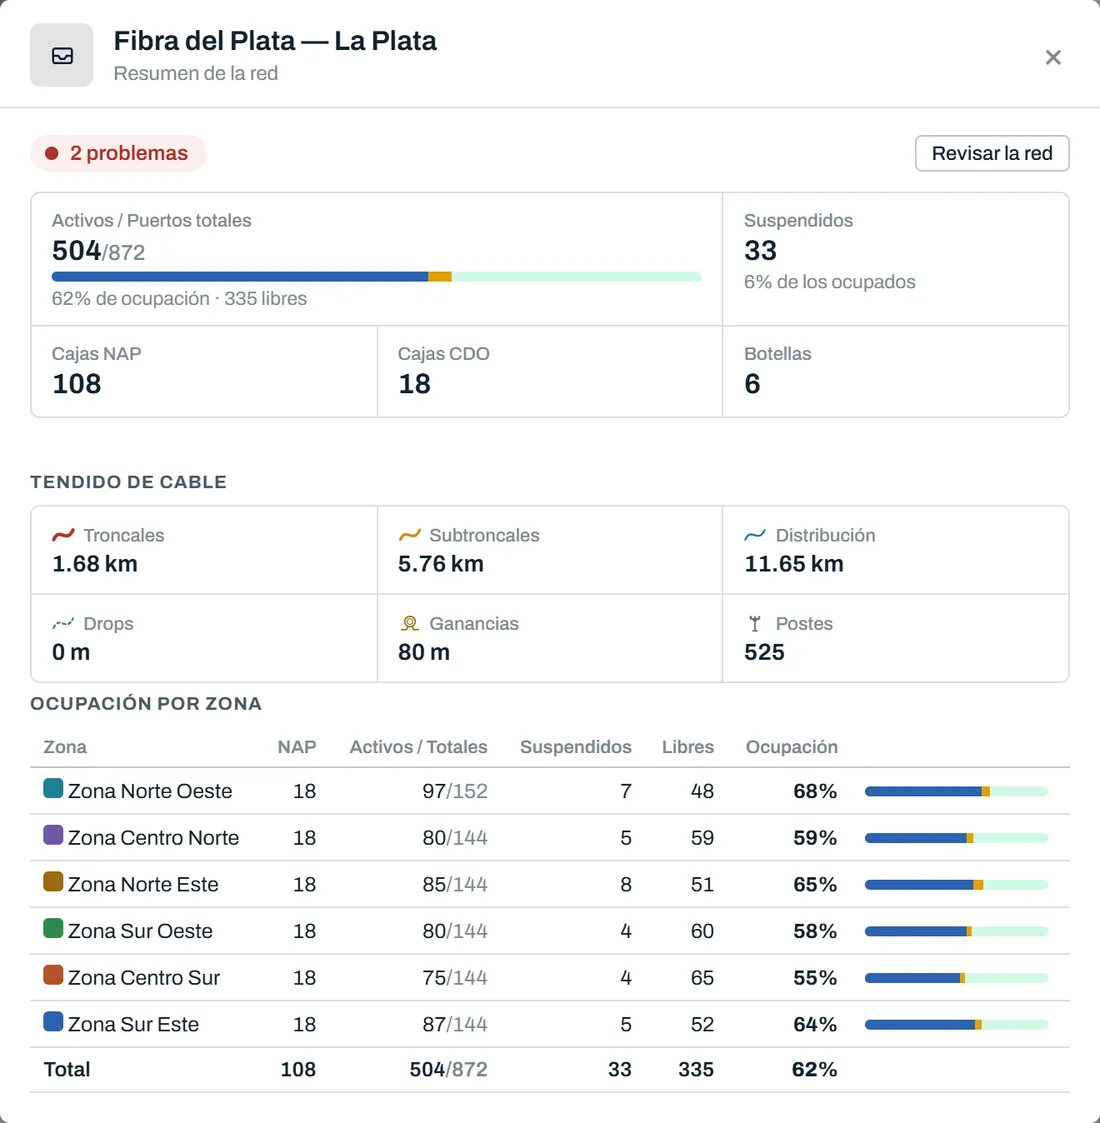Click the 80 m Ganancias value

point(424,652)
